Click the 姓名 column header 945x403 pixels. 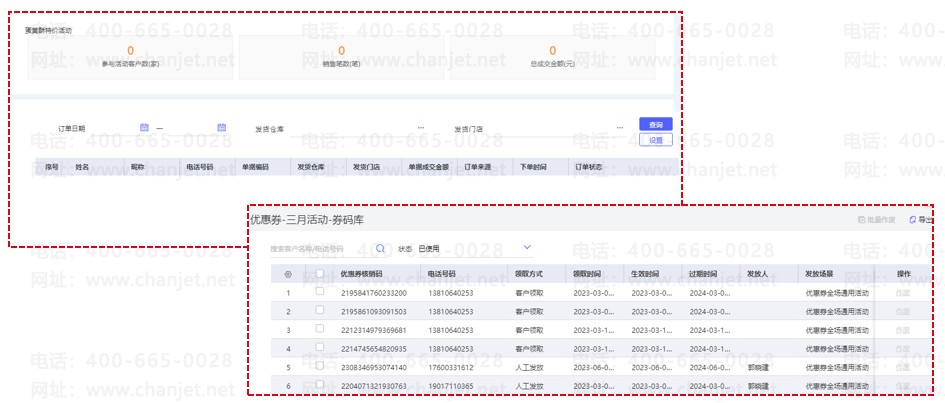tap(82, 167)
